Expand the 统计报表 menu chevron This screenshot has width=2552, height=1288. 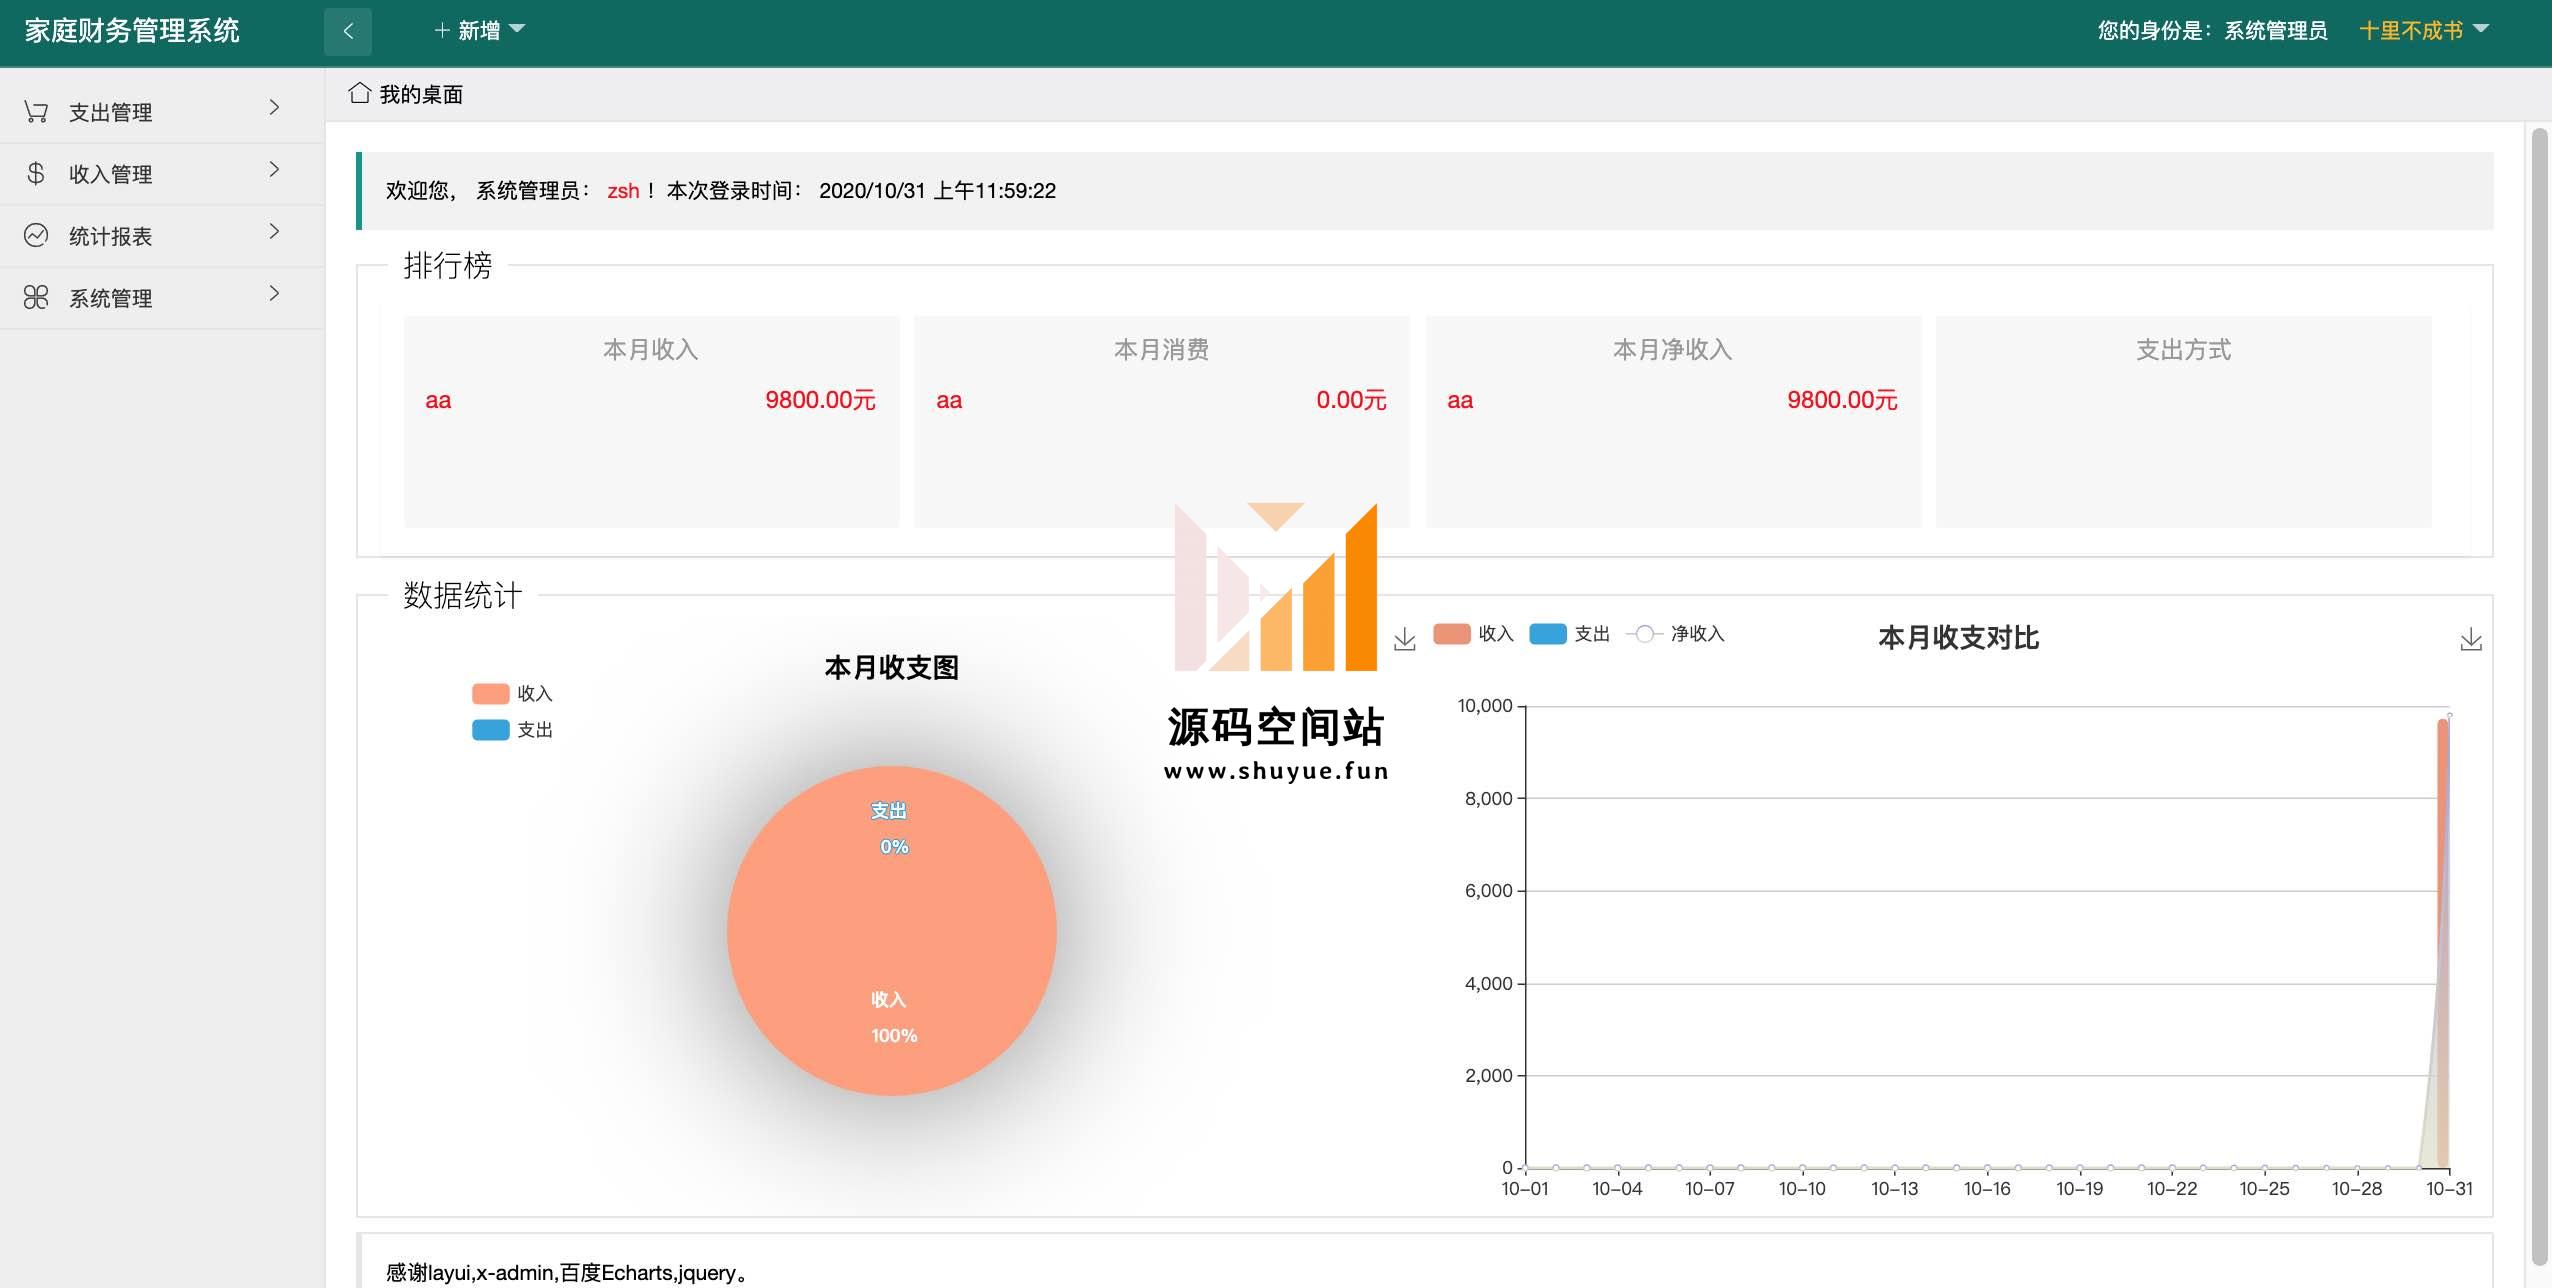pos(274,232)
